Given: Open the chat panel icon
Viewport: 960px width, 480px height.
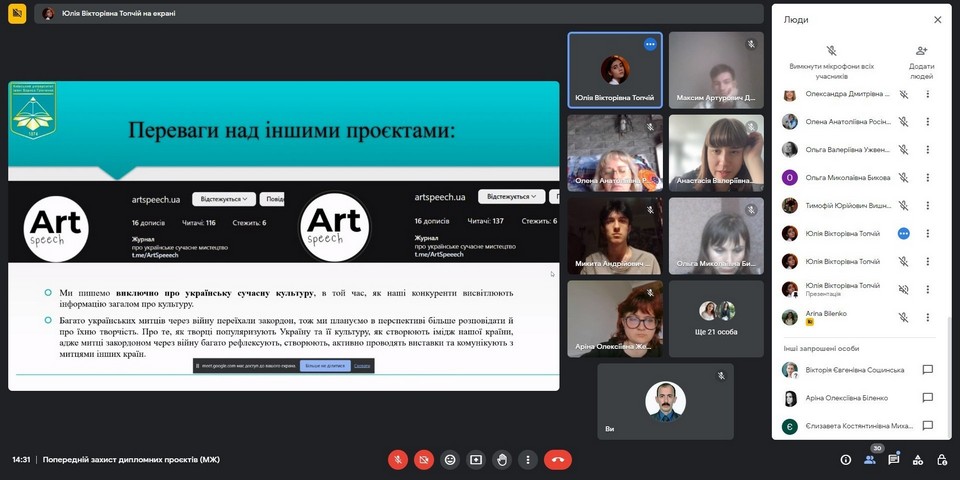Looking at the screenshot, I should pos(894,460).
